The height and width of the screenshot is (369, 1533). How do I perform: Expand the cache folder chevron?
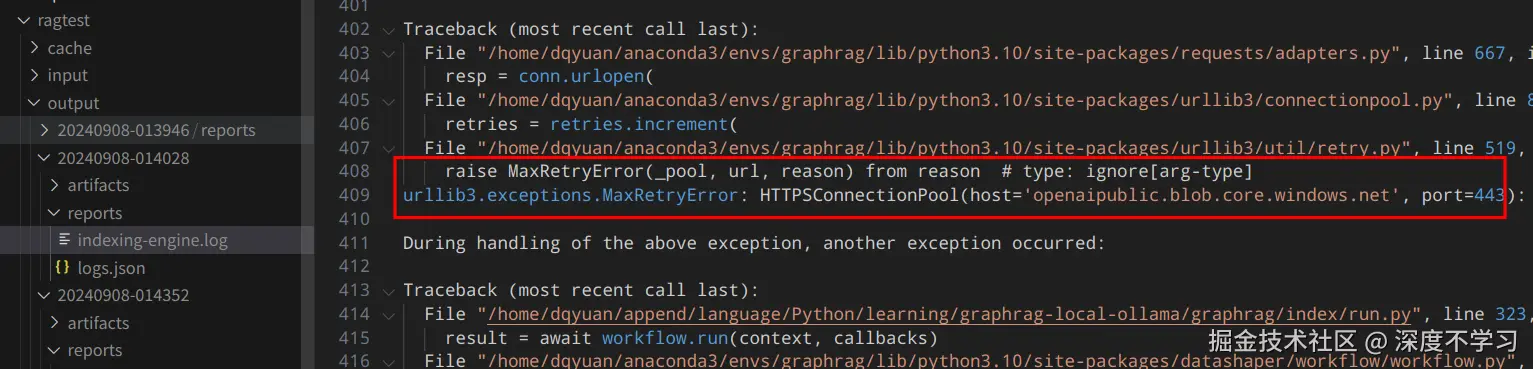[x=34, y=48]
